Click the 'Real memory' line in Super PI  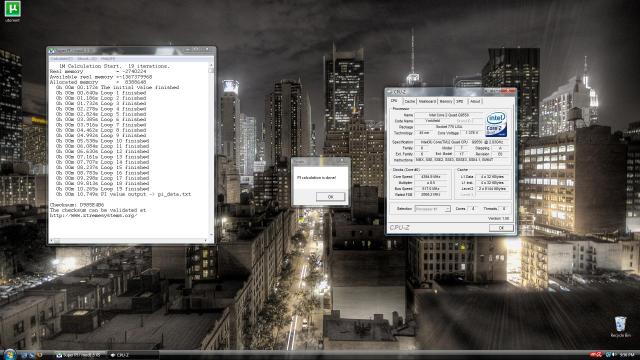click(98, 71)
